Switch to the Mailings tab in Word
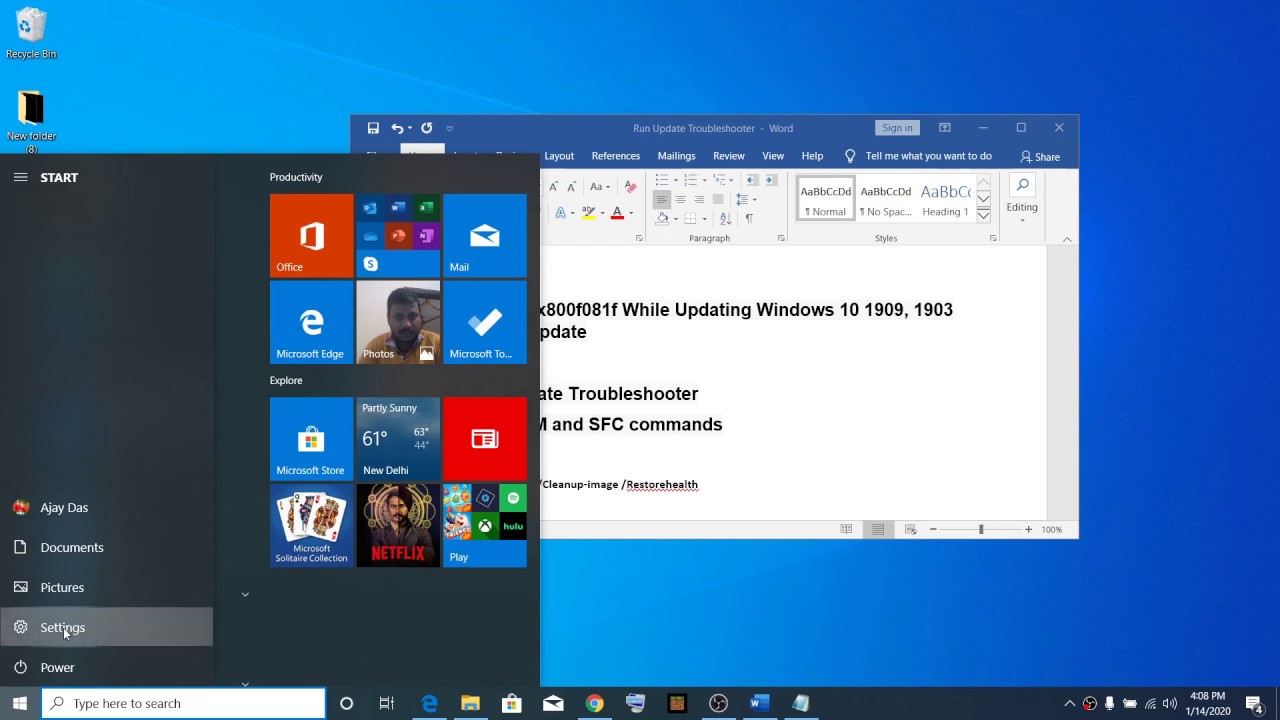Viewport: 1280px width, 720px height. (x=676, y=156)
